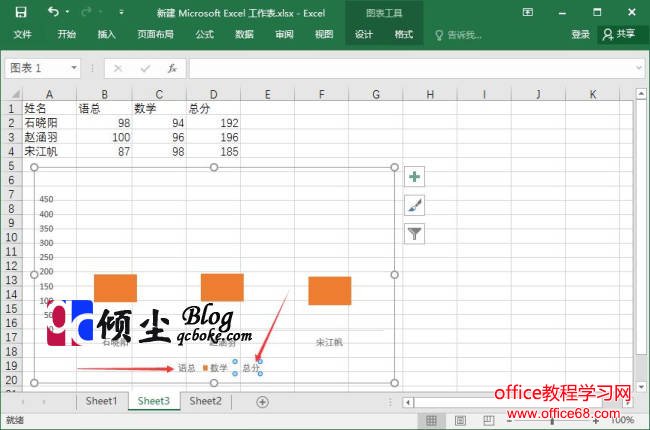Click cell containing 石晓阳
Image resolution: width=650 pixels, height=430 pixels.
pos(49,123)
